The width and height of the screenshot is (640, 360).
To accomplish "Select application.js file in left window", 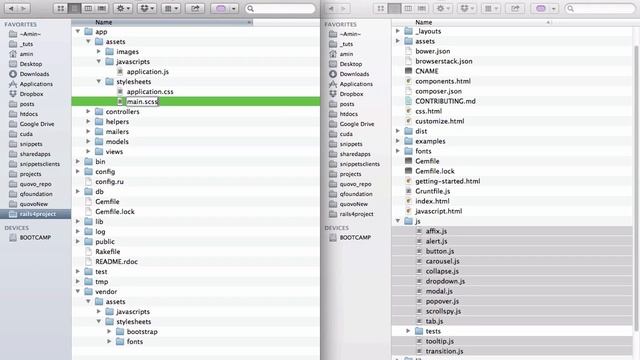I will (x=147, y=71).
